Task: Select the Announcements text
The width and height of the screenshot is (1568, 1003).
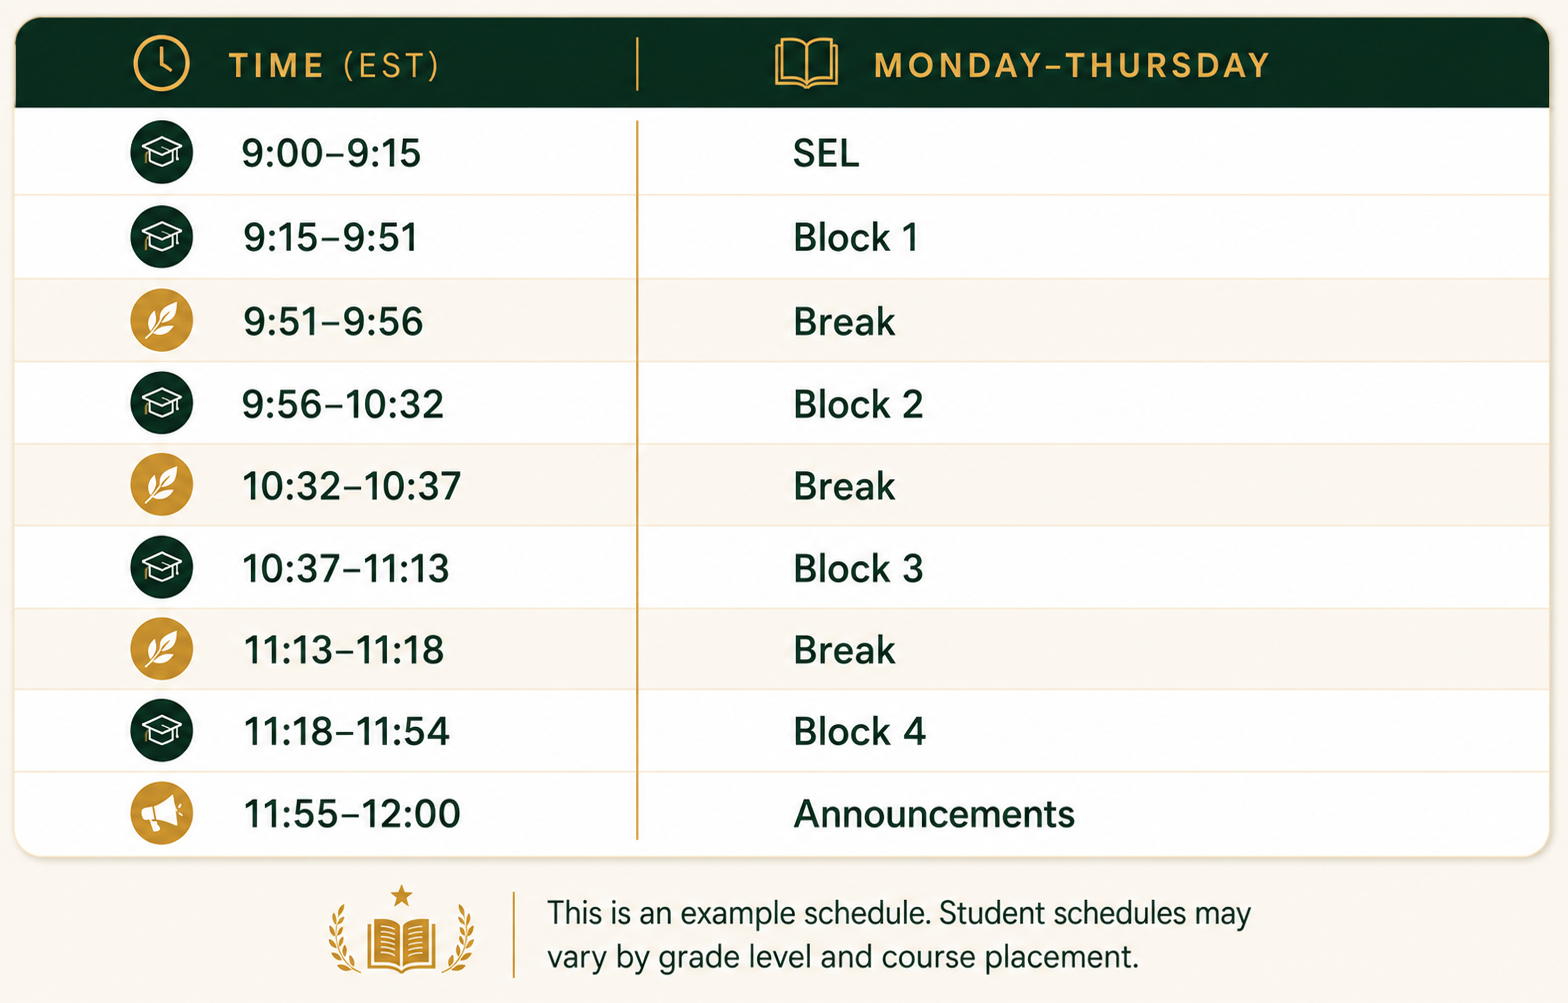Action: [x=934, y=814]
